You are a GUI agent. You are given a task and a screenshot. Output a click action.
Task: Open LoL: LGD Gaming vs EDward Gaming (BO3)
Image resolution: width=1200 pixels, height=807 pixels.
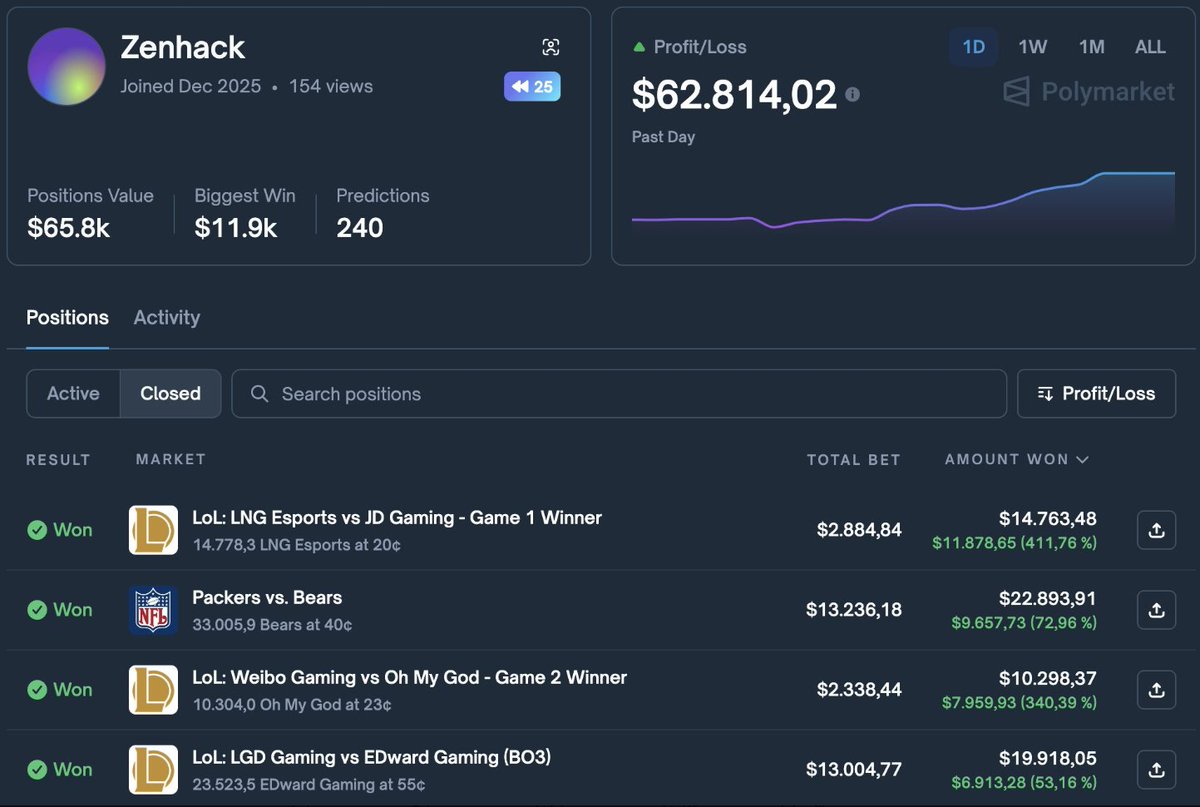click(x=372, y=757)
